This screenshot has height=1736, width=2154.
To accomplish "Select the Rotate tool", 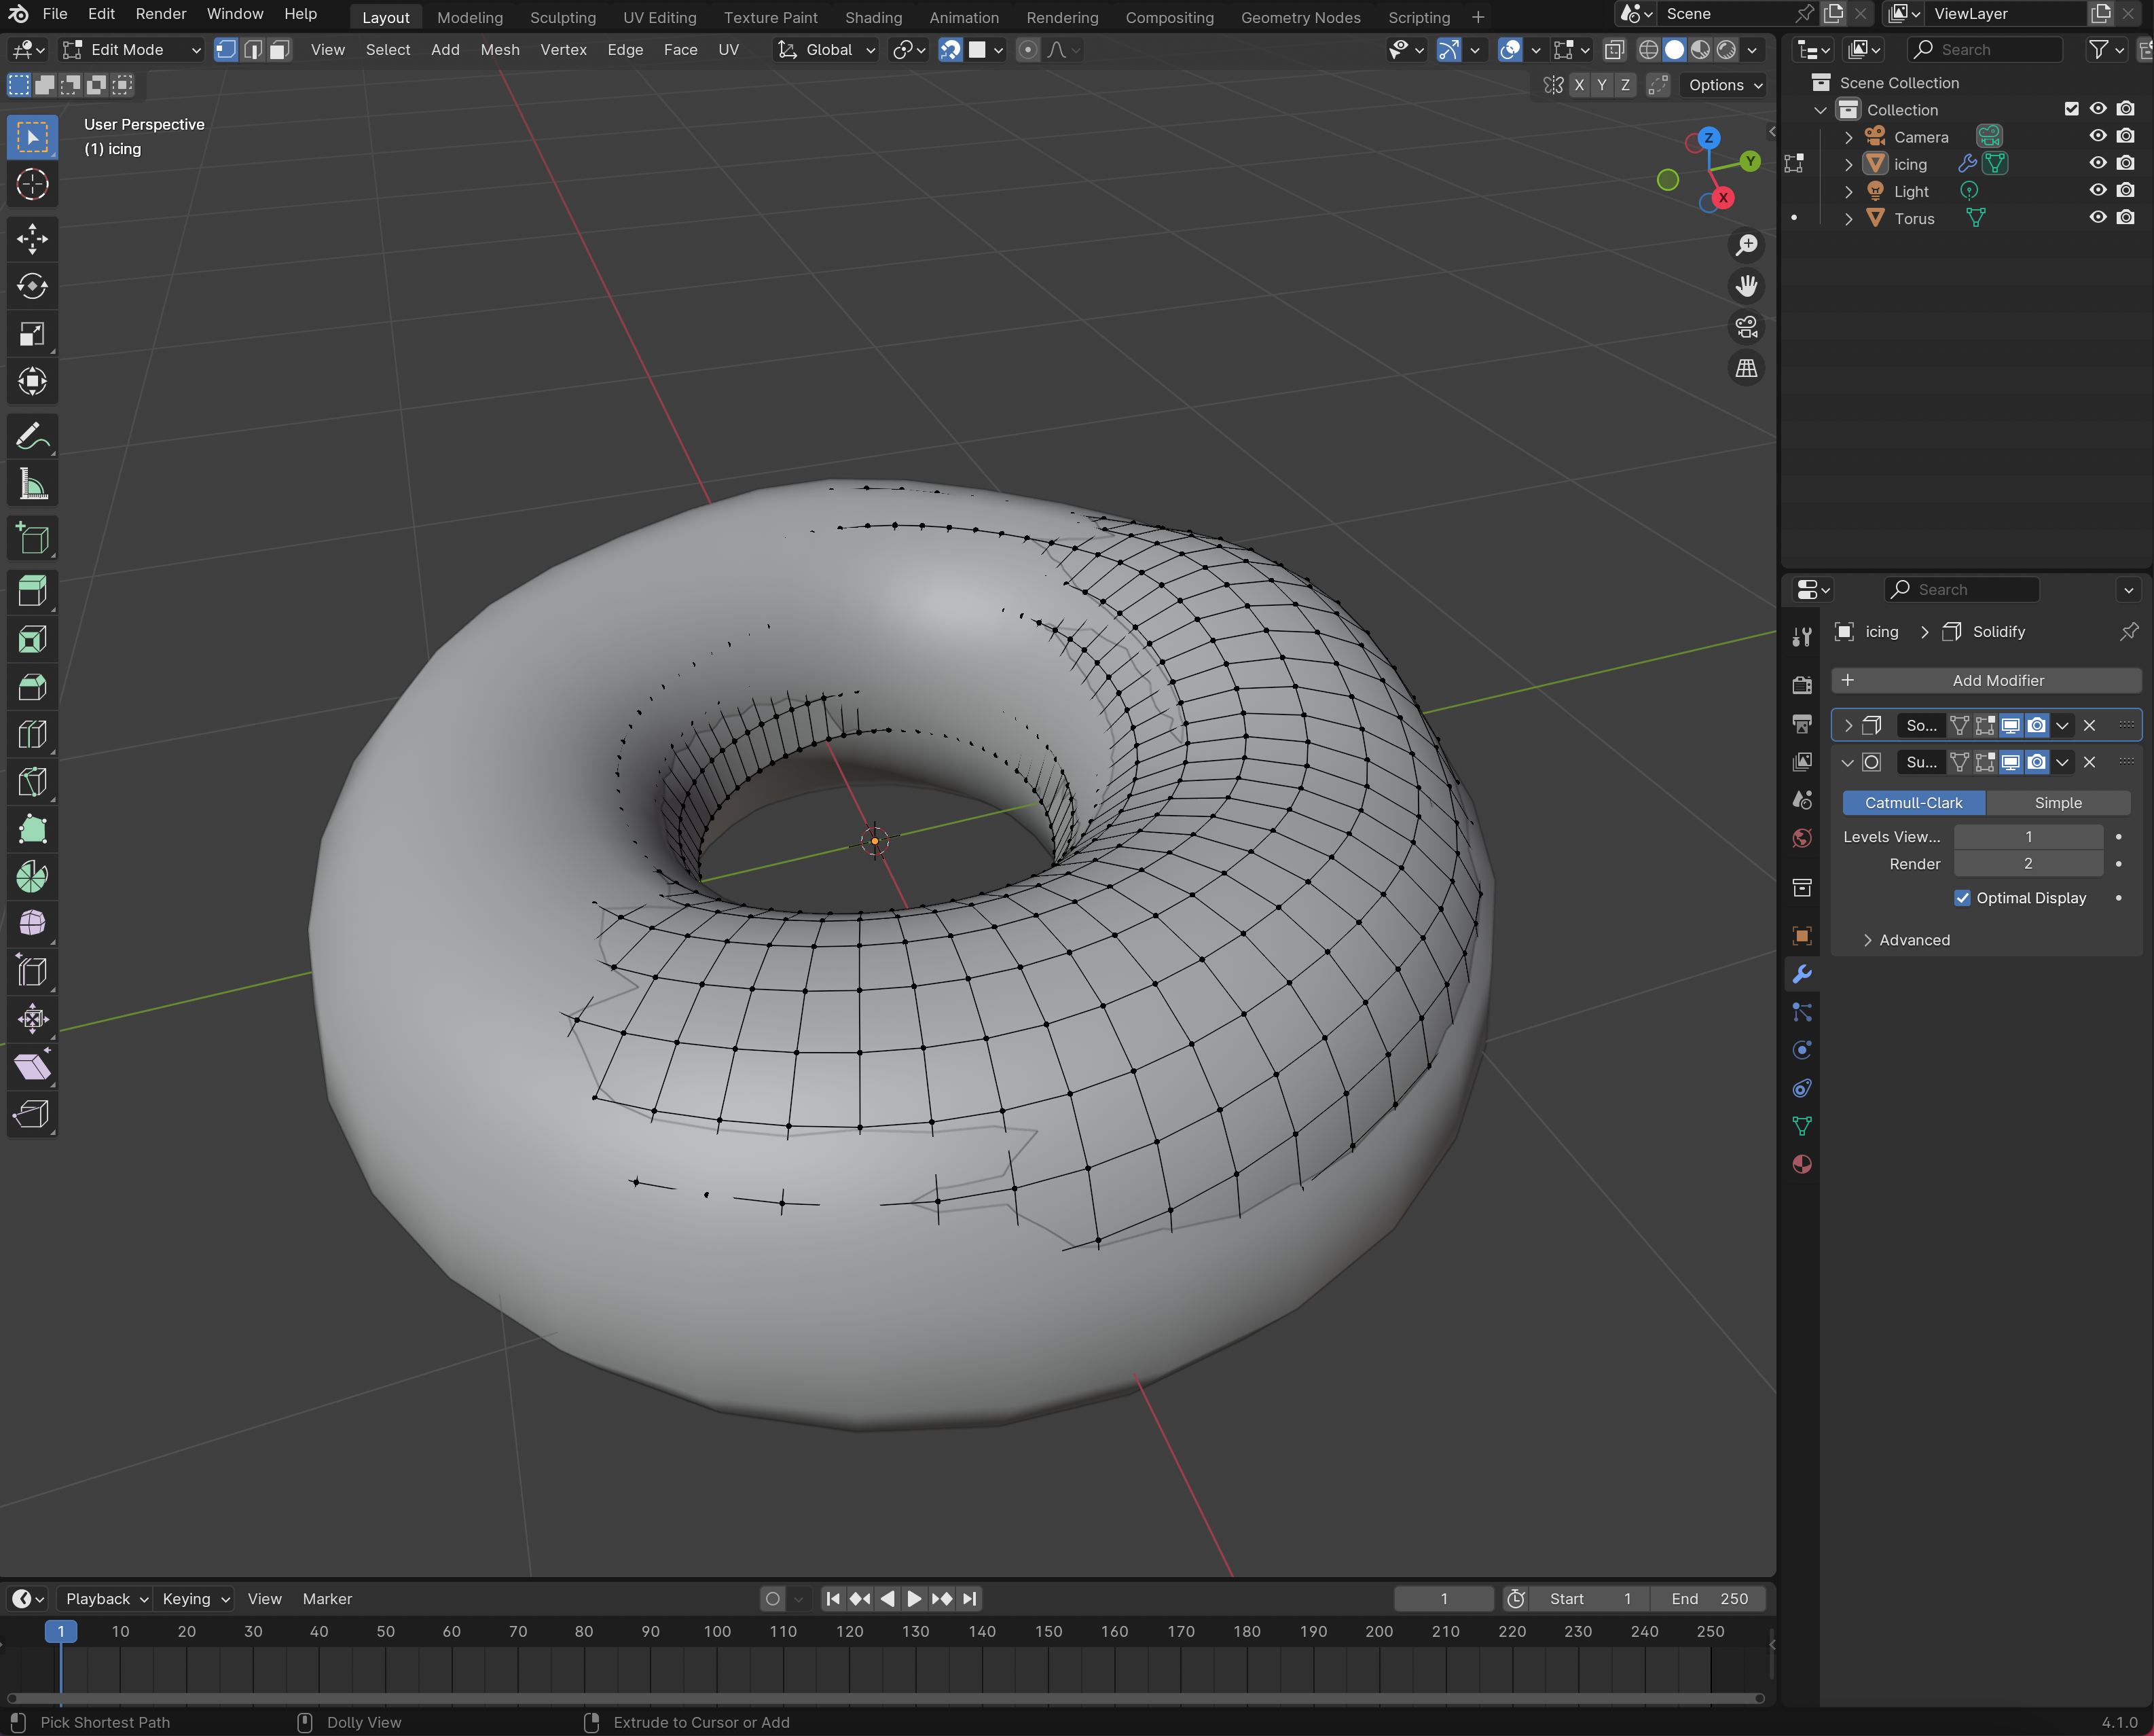I will [32, 286].
